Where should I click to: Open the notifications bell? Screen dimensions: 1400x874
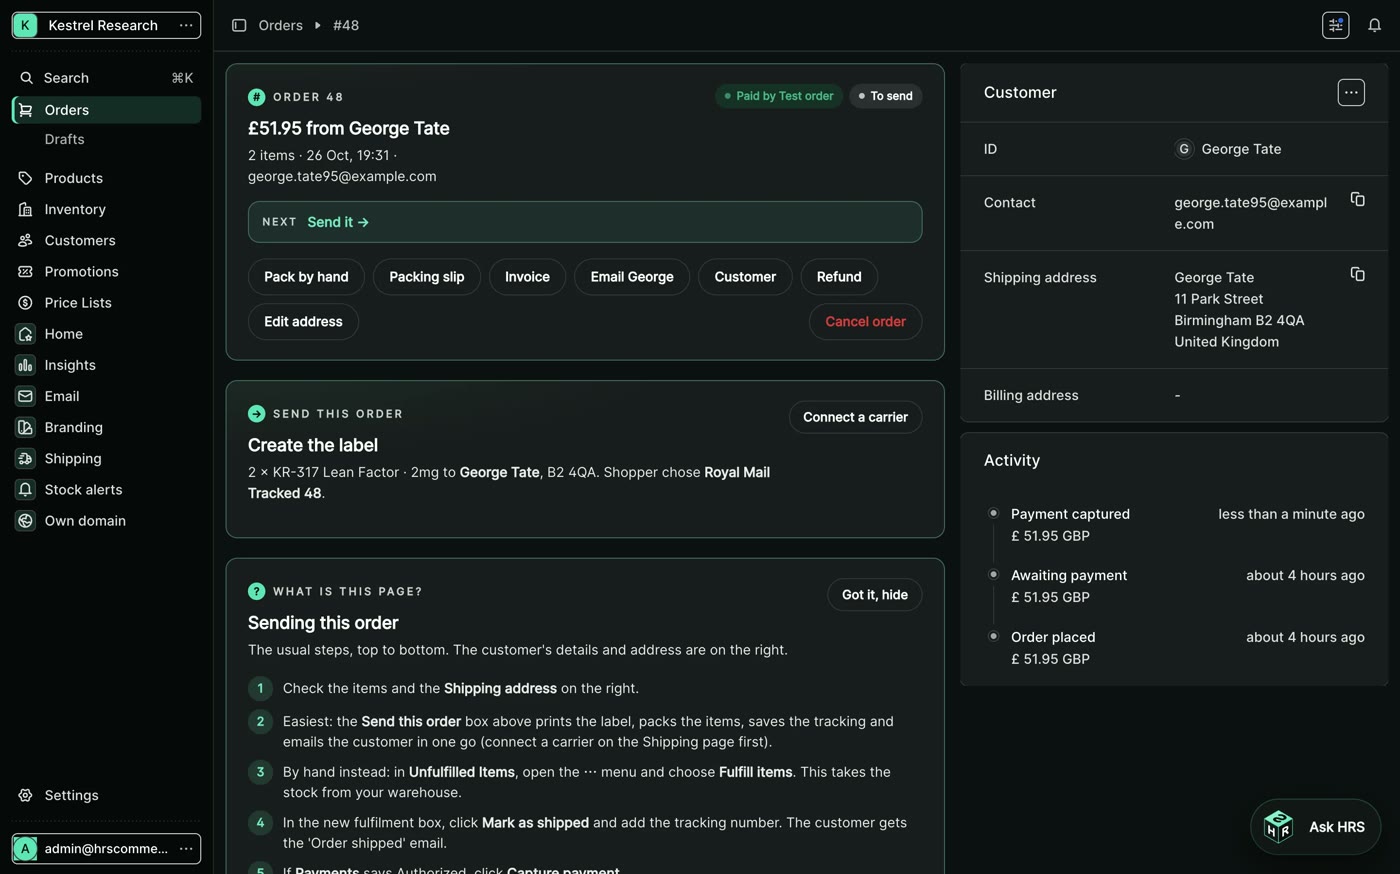[1374, 25]
